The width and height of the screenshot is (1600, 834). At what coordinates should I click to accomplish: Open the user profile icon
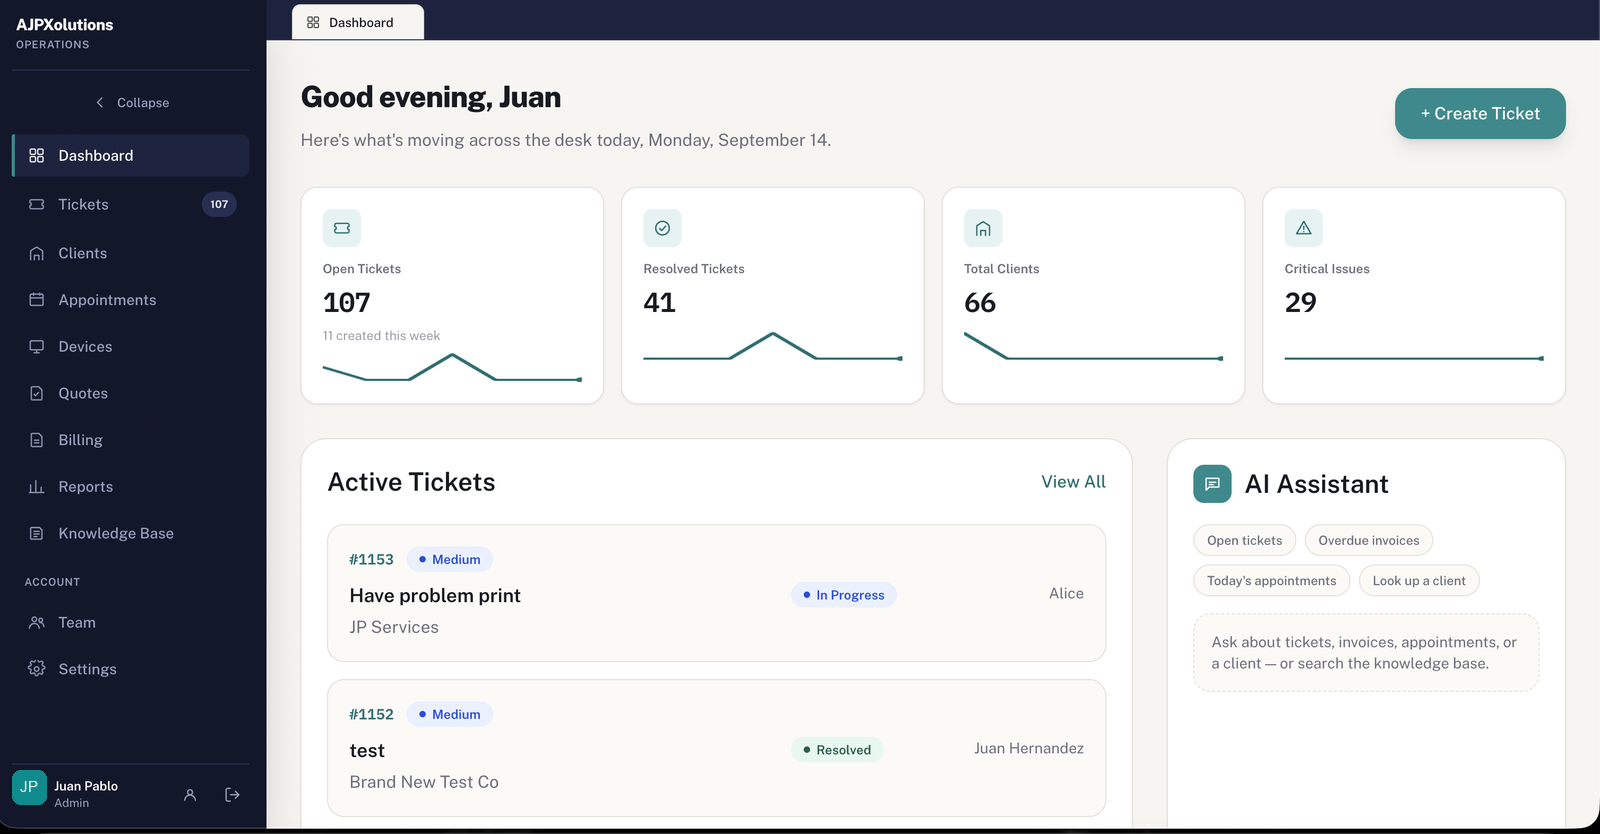coord(190,795)
